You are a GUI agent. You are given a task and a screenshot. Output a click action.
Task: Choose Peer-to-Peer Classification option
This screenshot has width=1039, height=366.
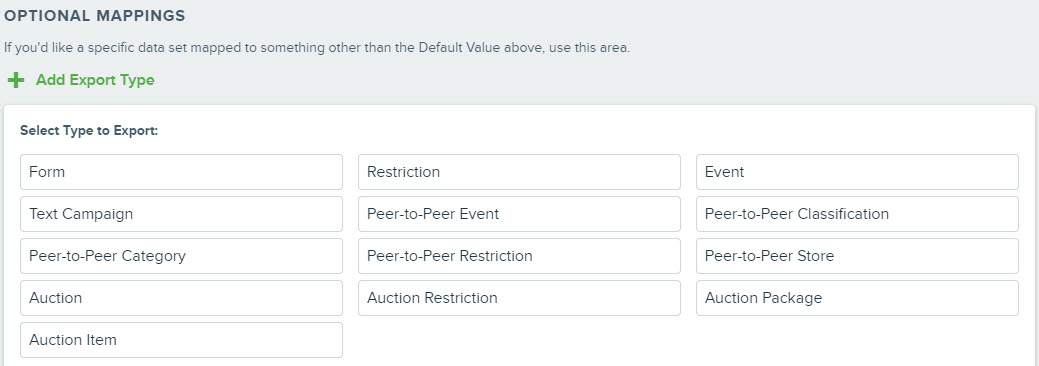pyautogui.click(x=857, y=214)
